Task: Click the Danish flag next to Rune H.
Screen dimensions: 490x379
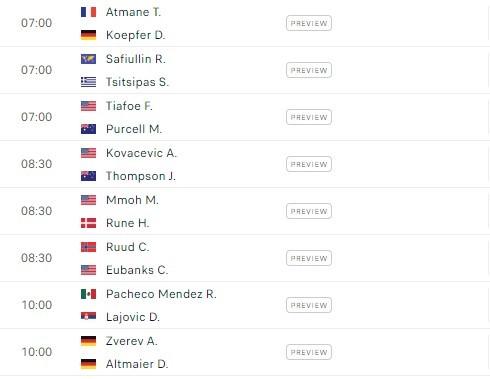Action: coord(88,223)
